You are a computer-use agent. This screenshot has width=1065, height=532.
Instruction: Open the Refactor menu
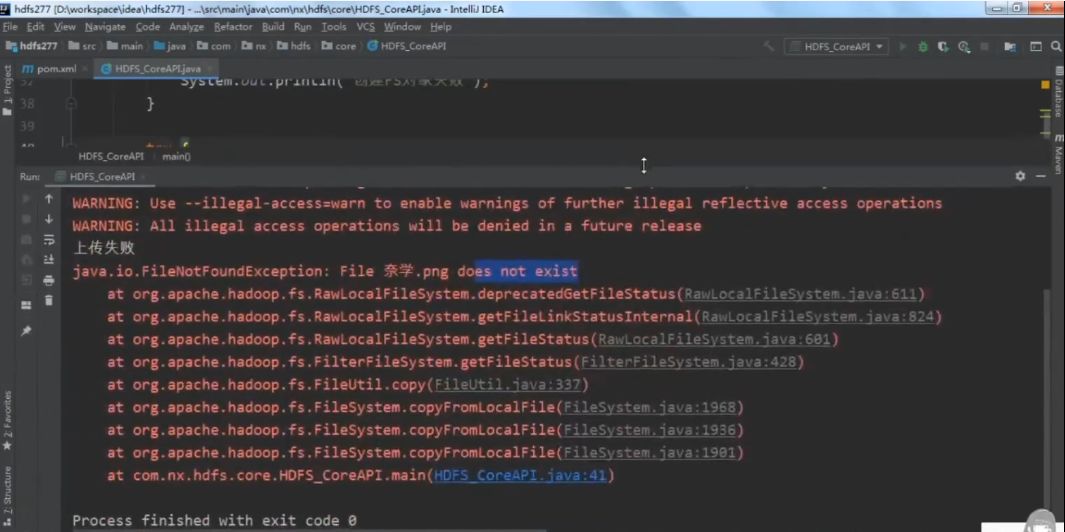233,27
